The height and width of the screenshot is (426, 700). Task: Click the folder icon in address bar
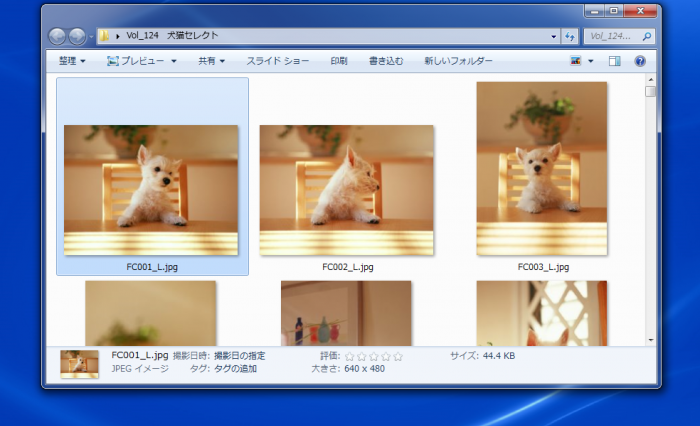pos(104,36)
